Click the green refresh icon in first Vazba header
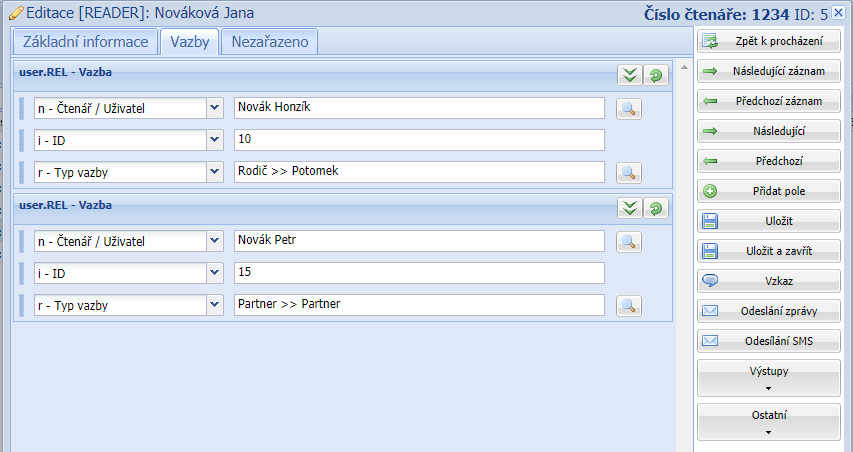The image size is (853, 452). coord(655,75)
